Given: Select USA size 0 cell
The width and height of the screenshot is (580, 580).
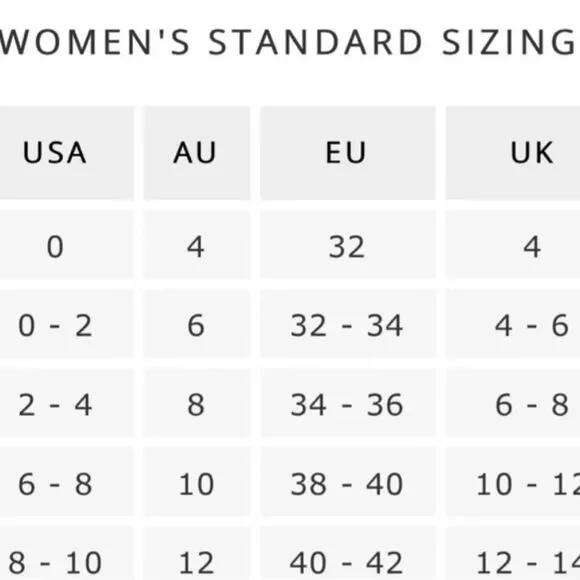Looking at the screenshot, I should pyautogui.click(x=67, y=245).
